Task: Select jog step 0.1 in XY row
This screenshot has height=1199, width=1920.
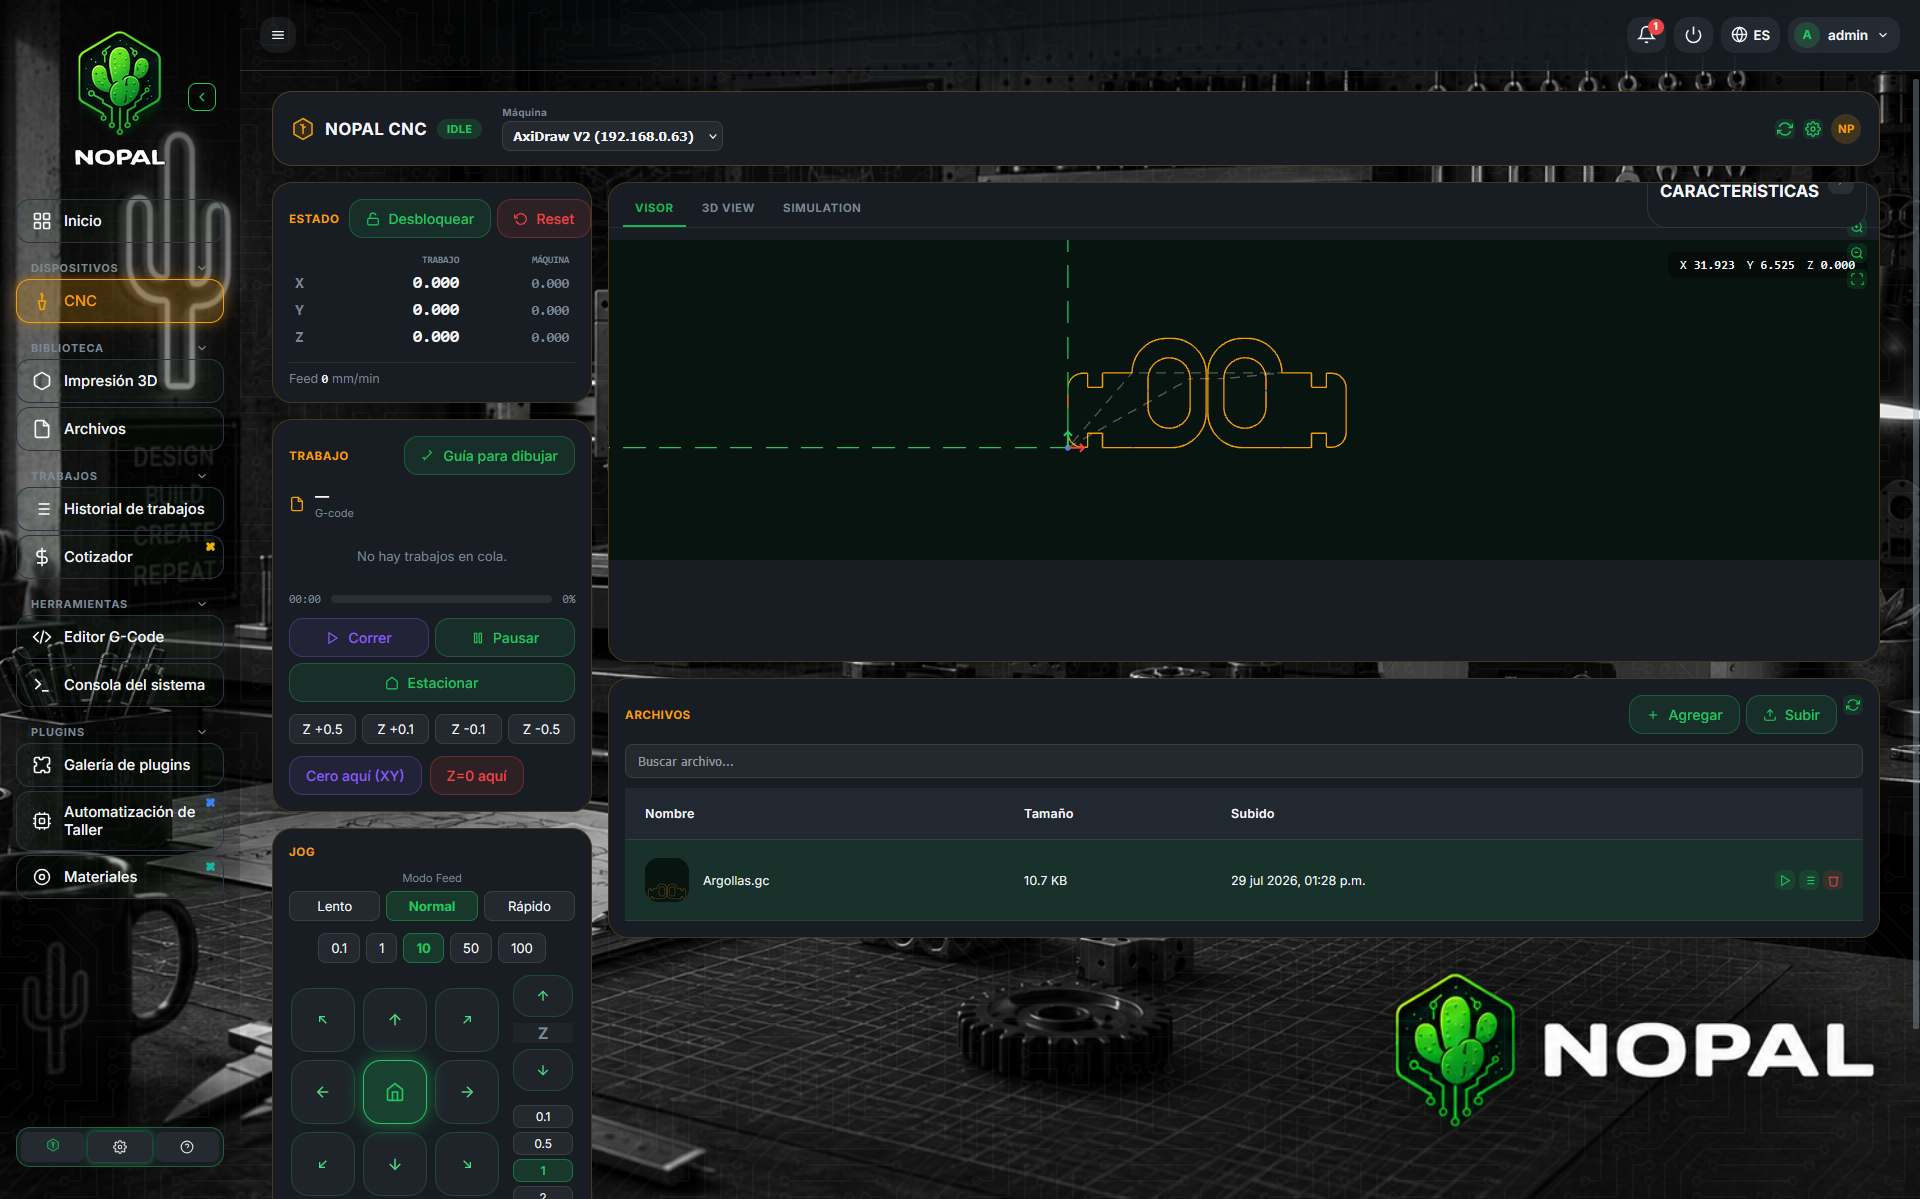Action: [340, 948]
